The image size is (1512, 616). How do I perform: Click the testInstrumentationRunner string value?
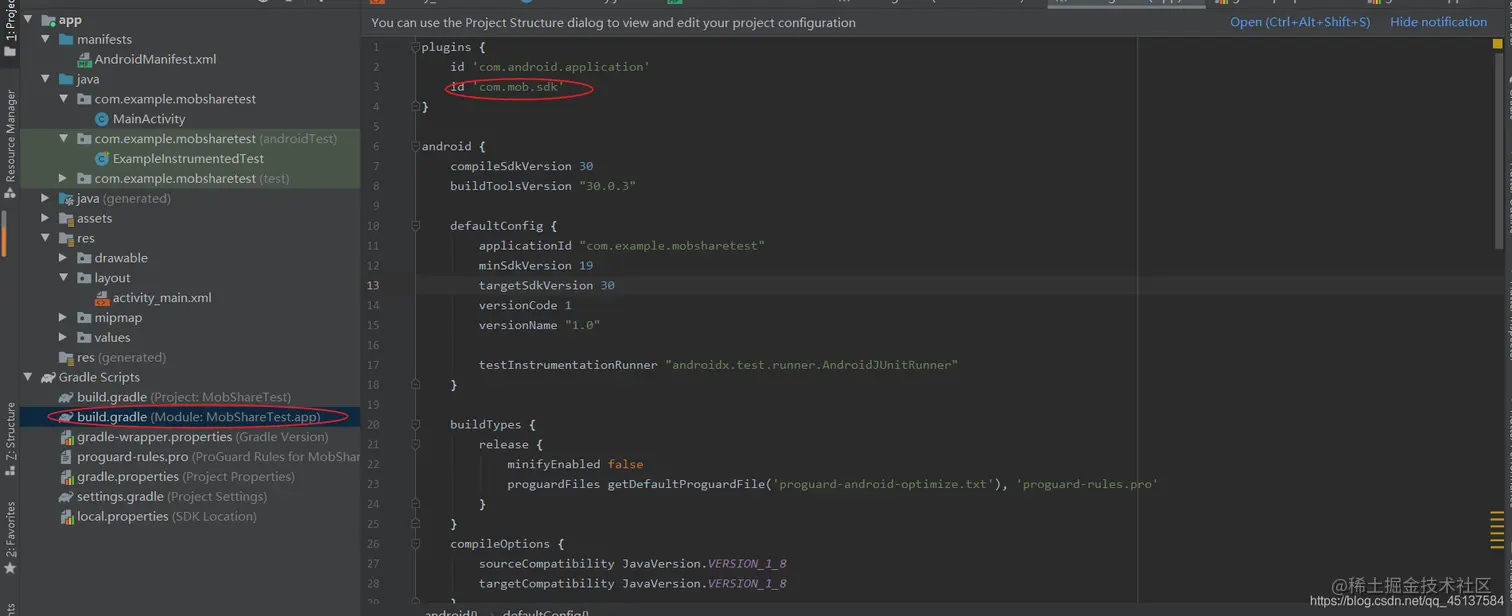812,365
